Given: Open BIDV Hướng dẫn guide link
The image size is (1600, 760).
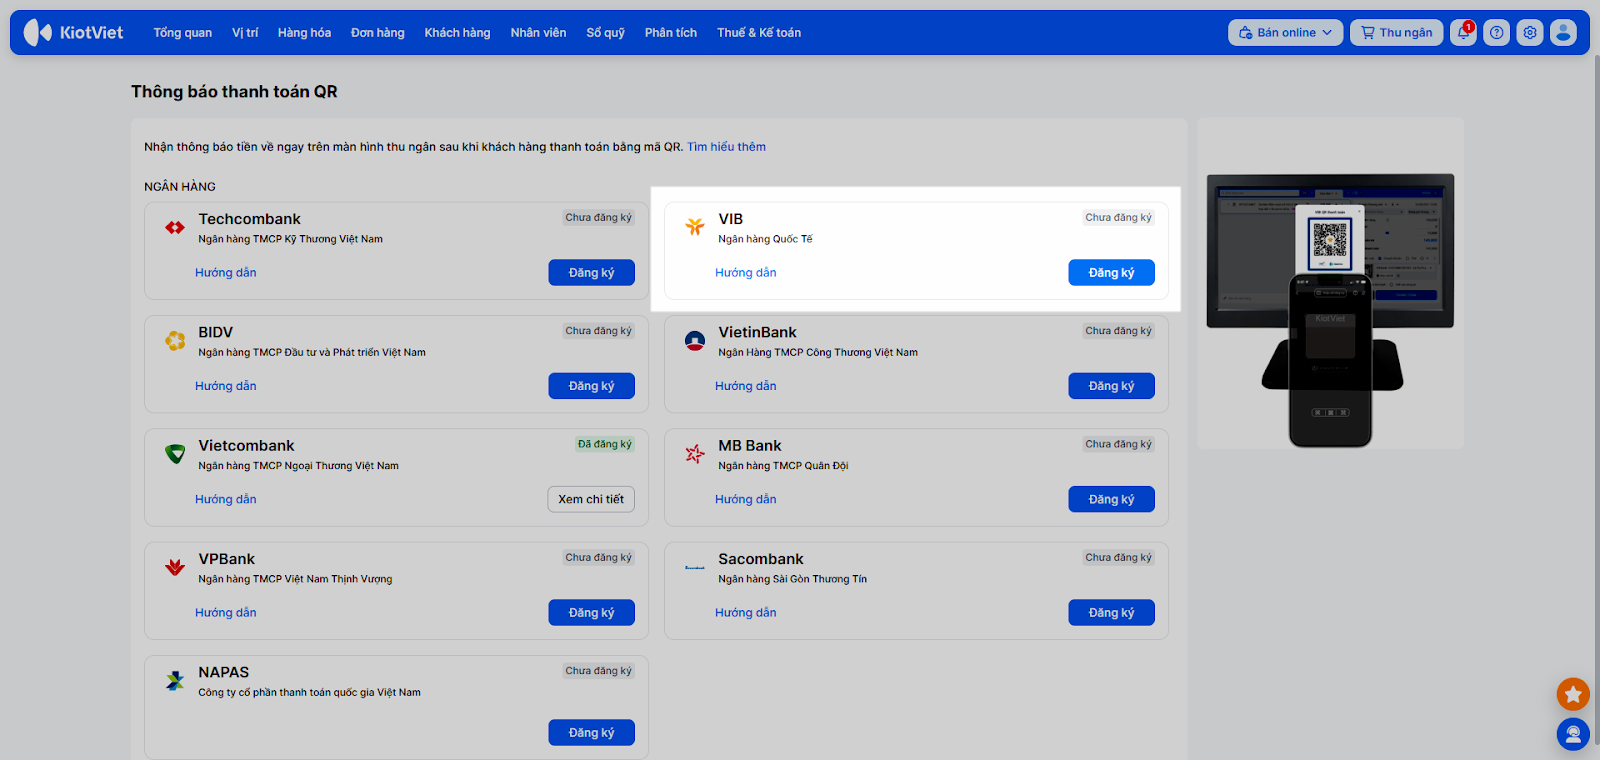Looking at the screenshot, I should coord(226,386).
